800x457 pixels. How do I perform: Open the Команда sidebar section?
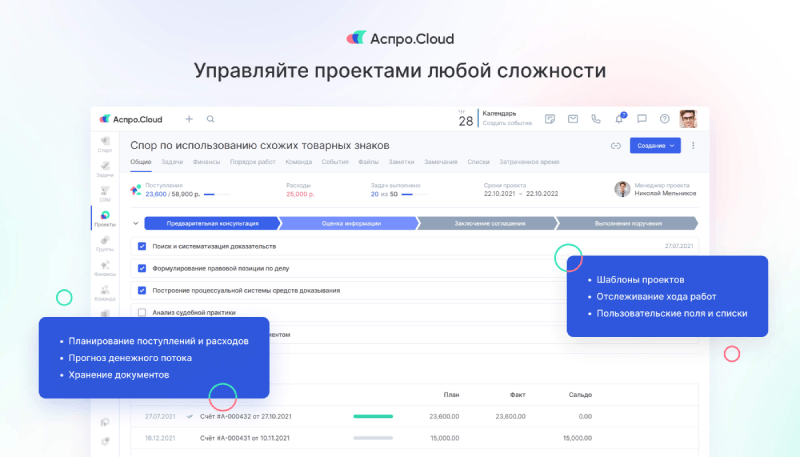tap(105, 293)
